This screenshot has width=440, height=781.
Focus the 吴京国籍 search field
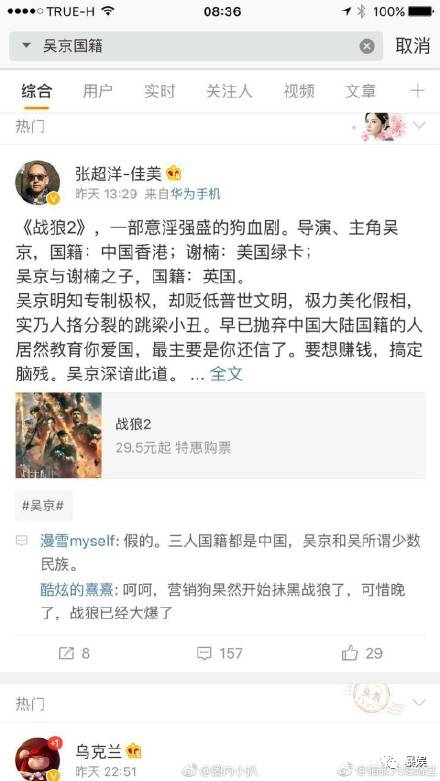196,46
